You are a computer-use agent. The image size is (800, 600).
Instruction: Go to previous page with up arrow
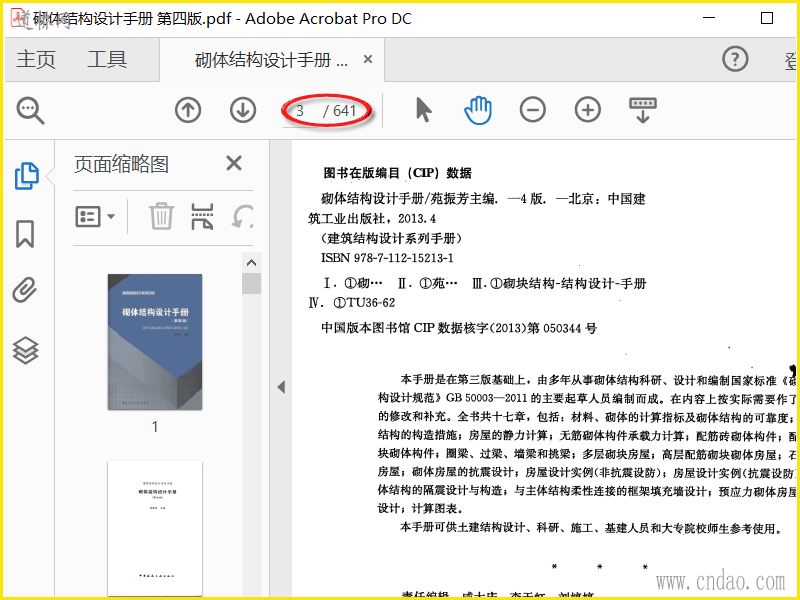tap(188, 110)
